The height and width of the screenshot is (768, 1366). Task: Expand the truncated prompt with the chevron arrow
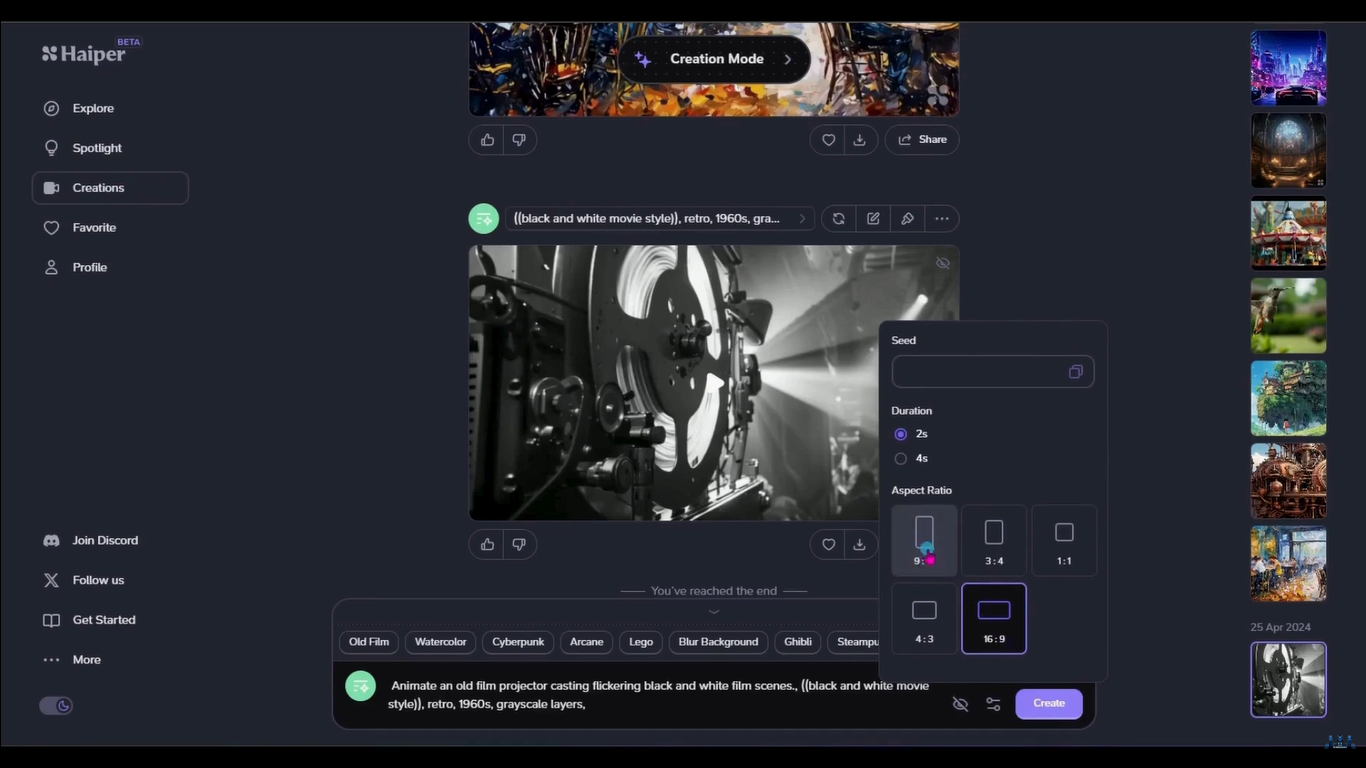pos(801,218)
